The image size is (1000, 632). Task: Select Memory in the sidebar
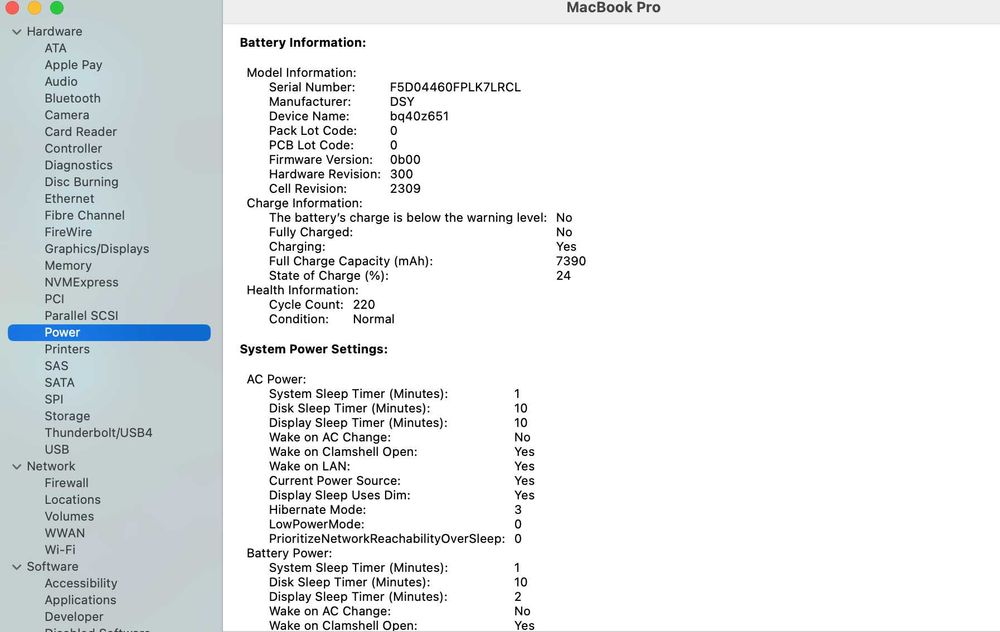[x=68, y=265]
